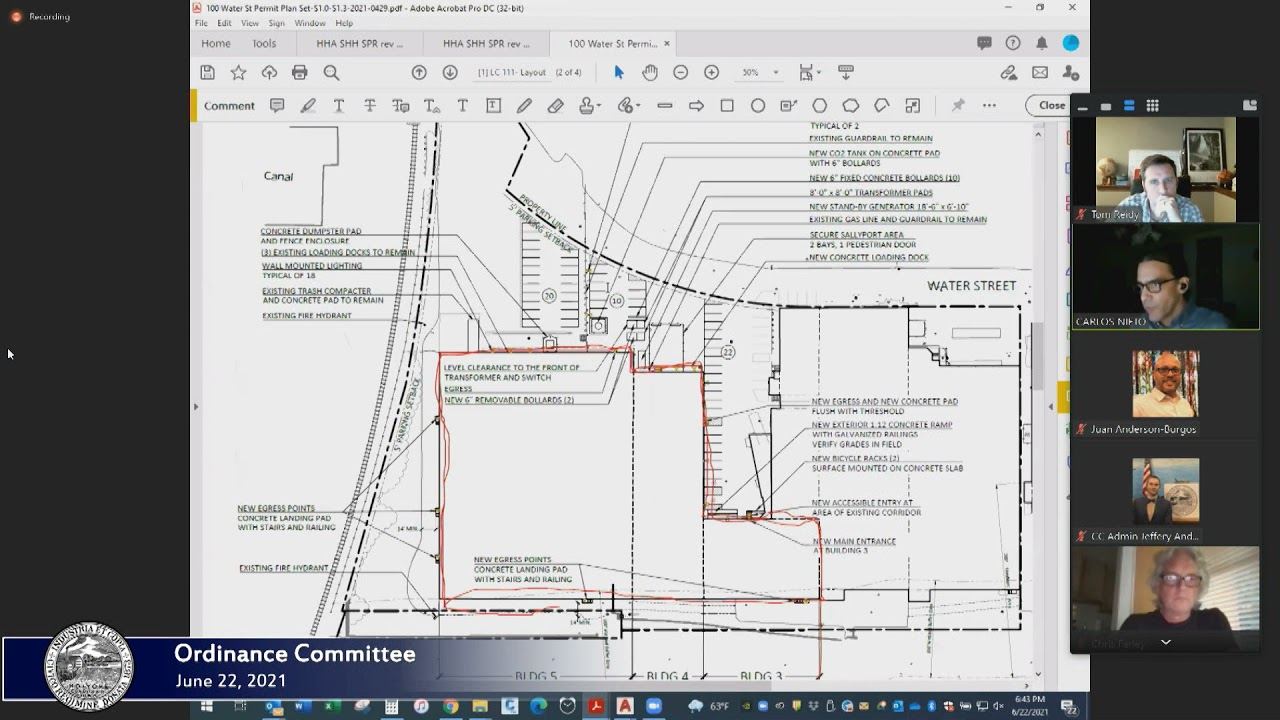The width and height of the screenshot is (1280, 720).
Task: Switch to first HHA SHH SPR tab
Action: (x=360, y=44)
